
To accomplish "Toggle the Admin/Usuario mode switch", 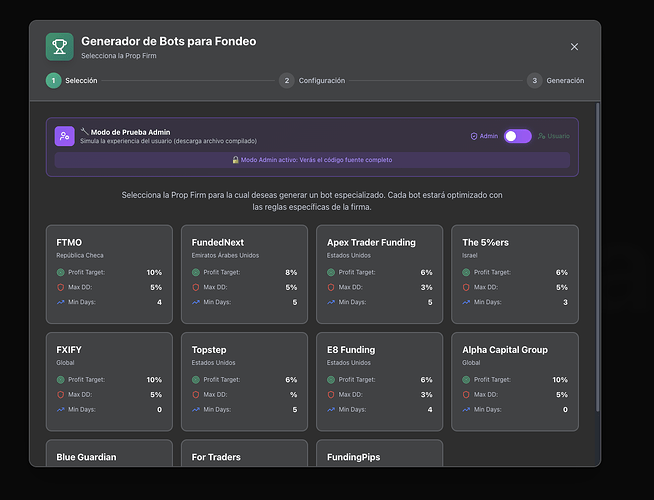I will [517, 136].
